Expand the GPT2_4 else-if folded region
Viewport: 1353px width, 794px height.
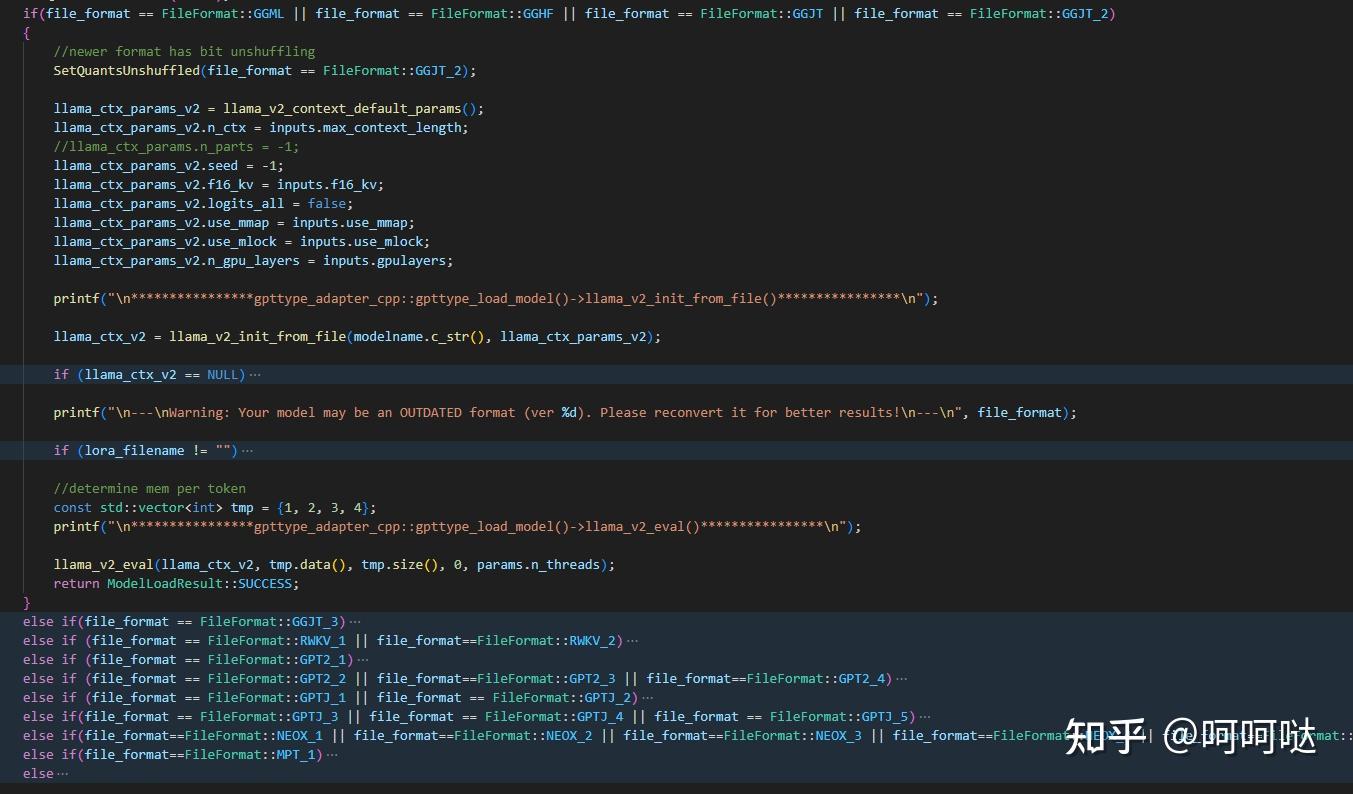click(899, 678)
